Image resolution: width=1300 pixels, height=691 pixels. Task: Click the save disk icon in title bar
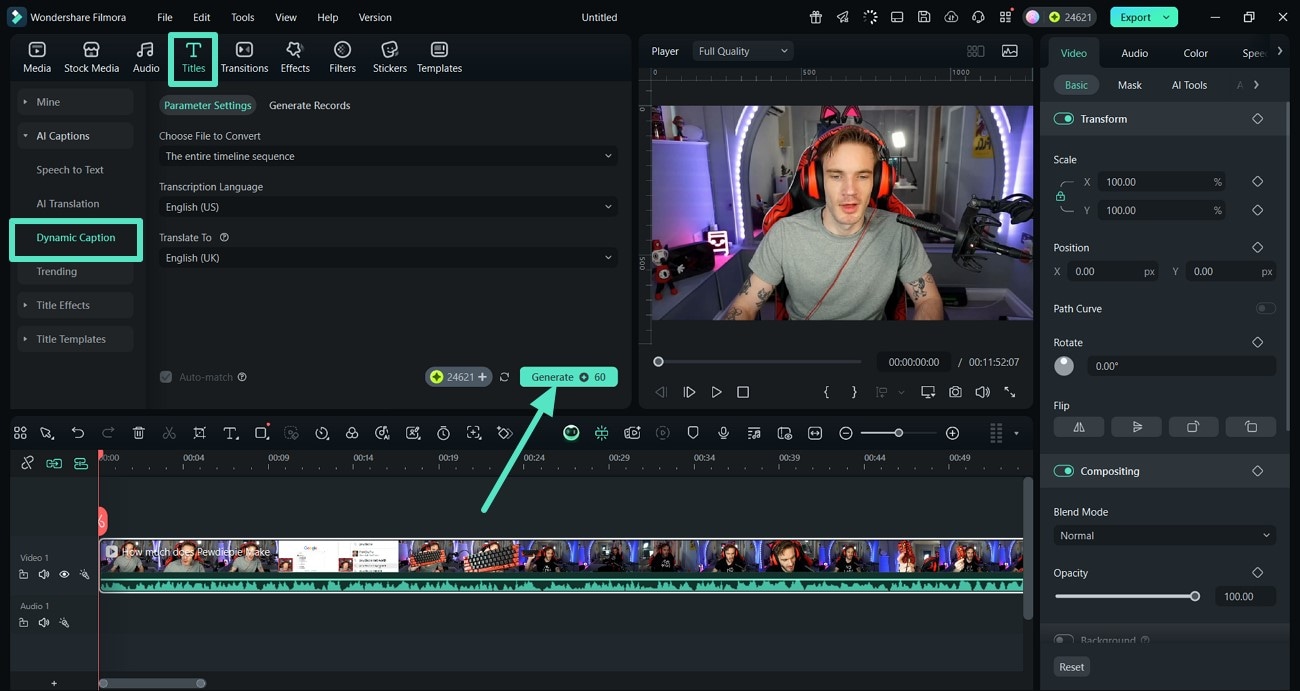(x=924, y=17)
